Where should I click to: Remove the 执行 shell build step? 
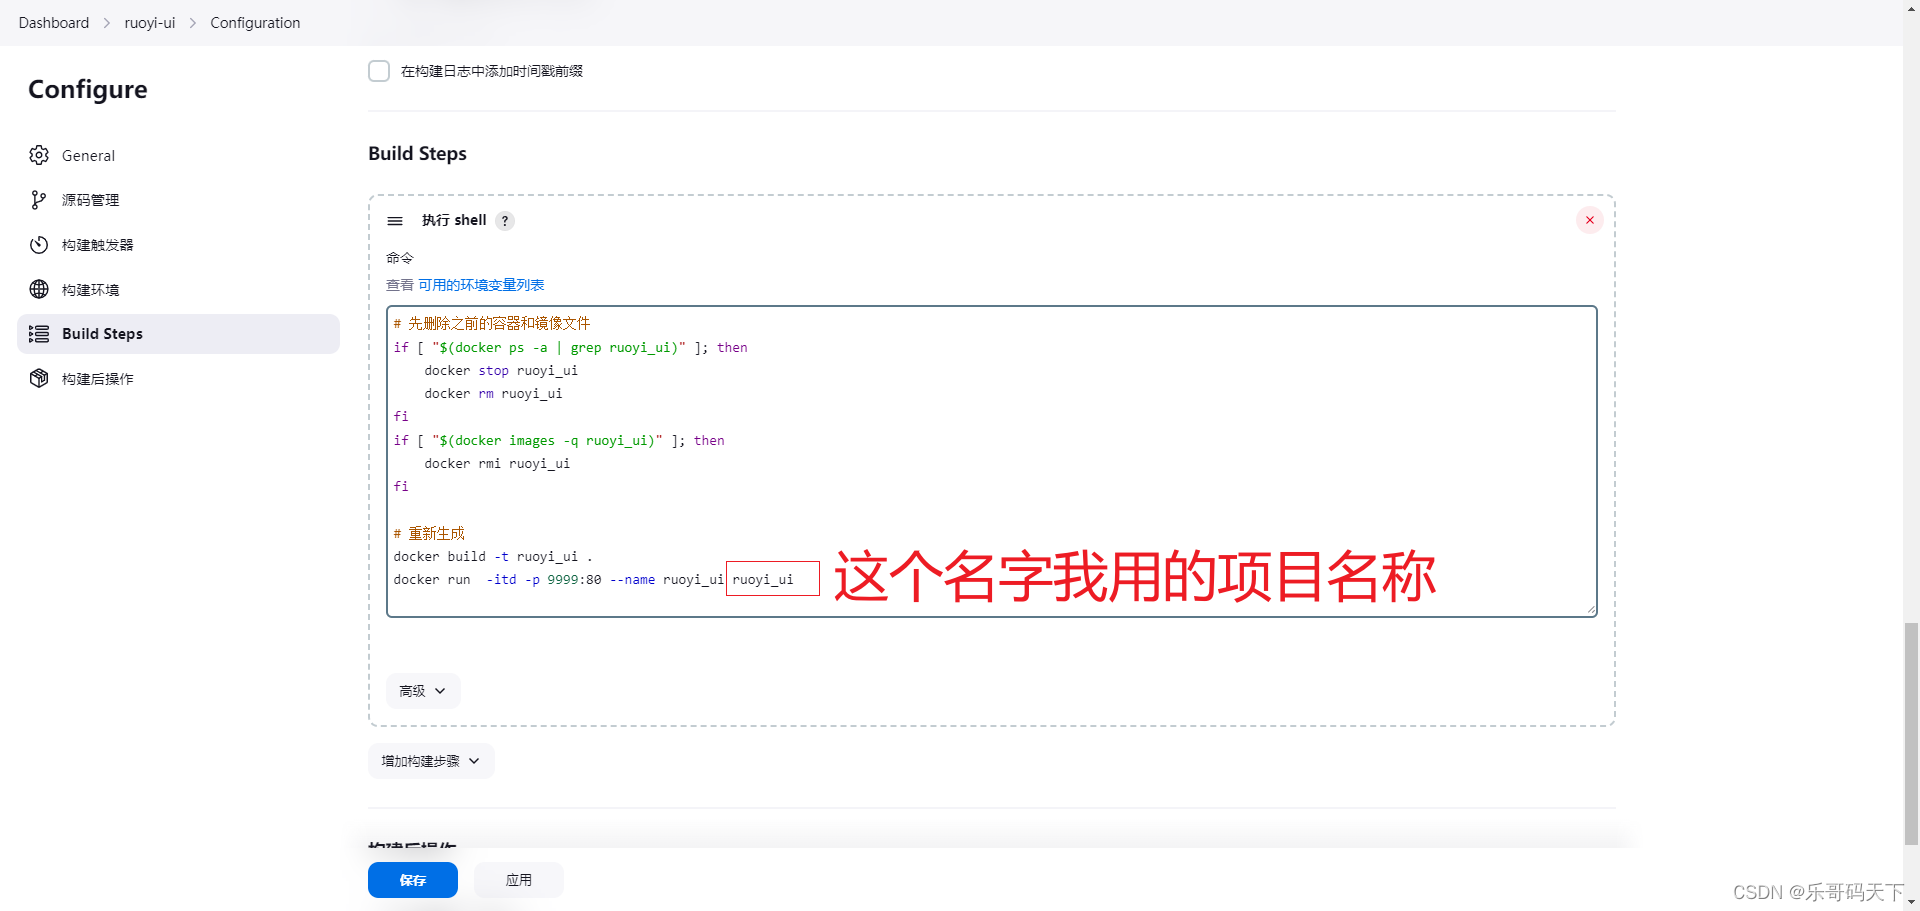coord(1589,220)
